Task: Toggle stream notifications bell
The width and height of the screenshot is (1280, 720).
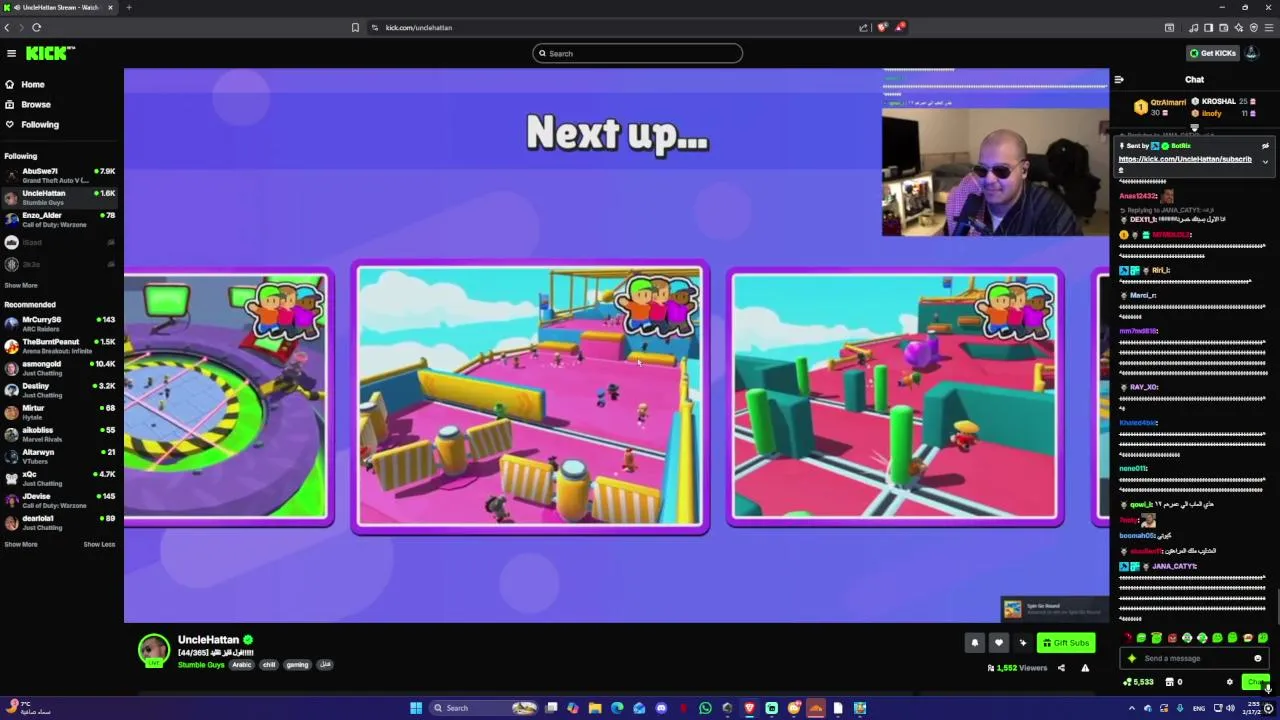Action: coord(975,643)
